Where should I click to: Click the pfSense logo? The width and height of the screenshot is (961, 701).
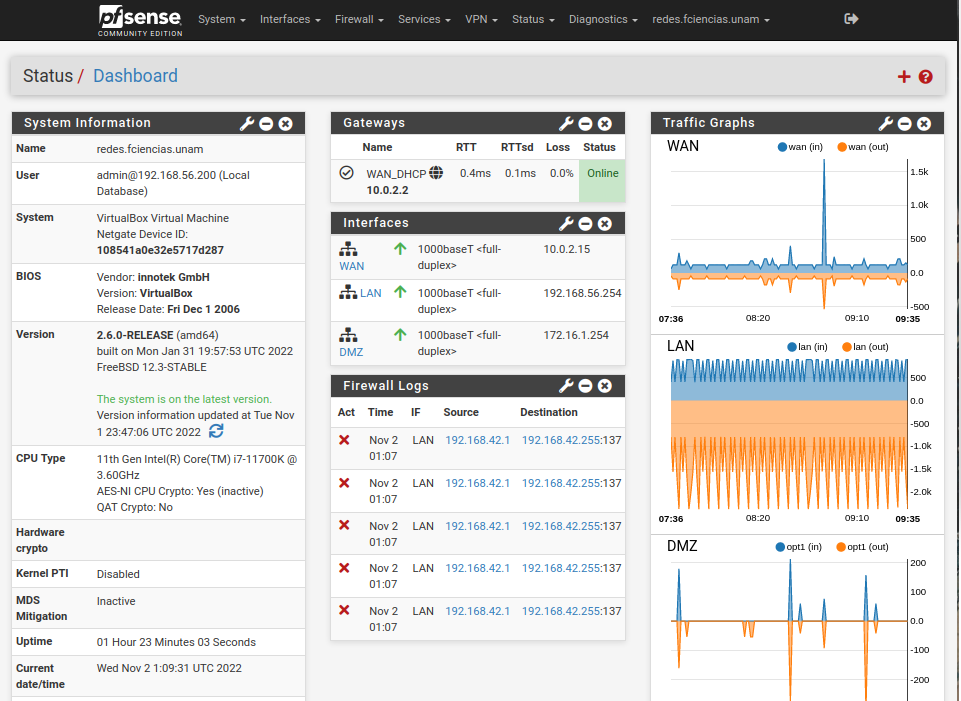pyautogui.click(x=140, y=19)
